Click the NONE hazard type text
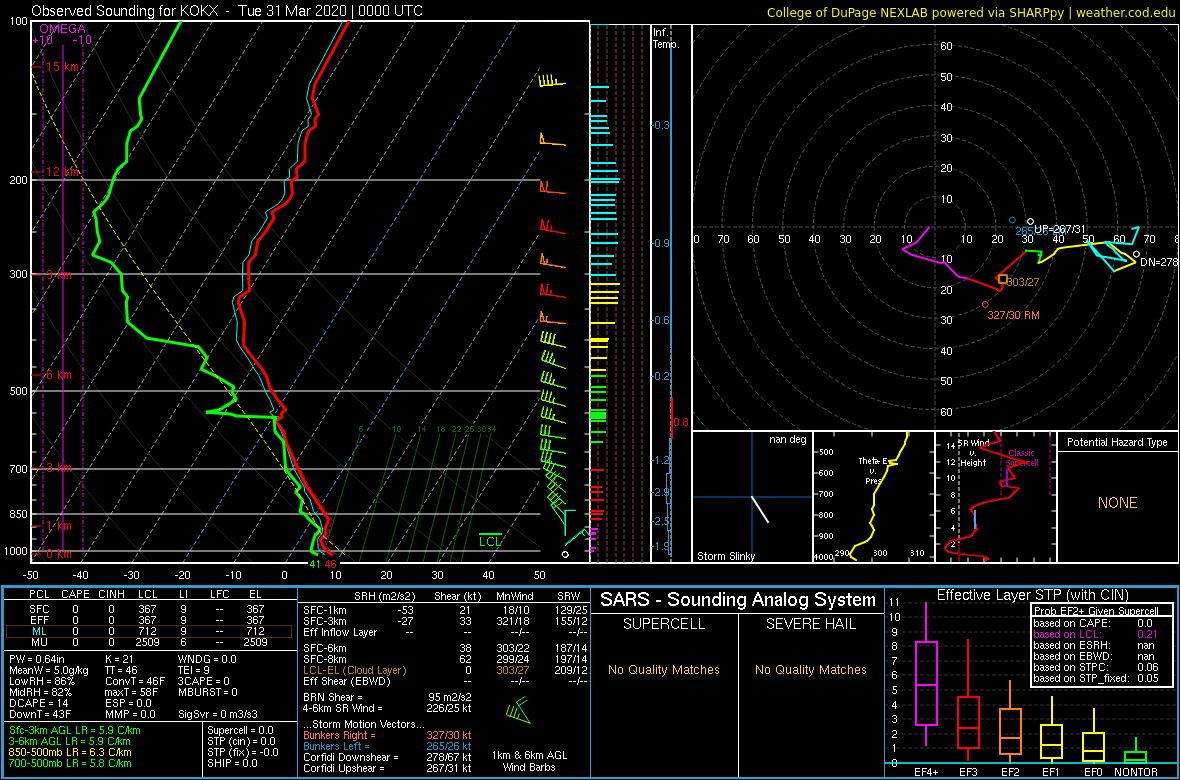This screenshot has width=1180, height=780. (x=1117, y=503)
